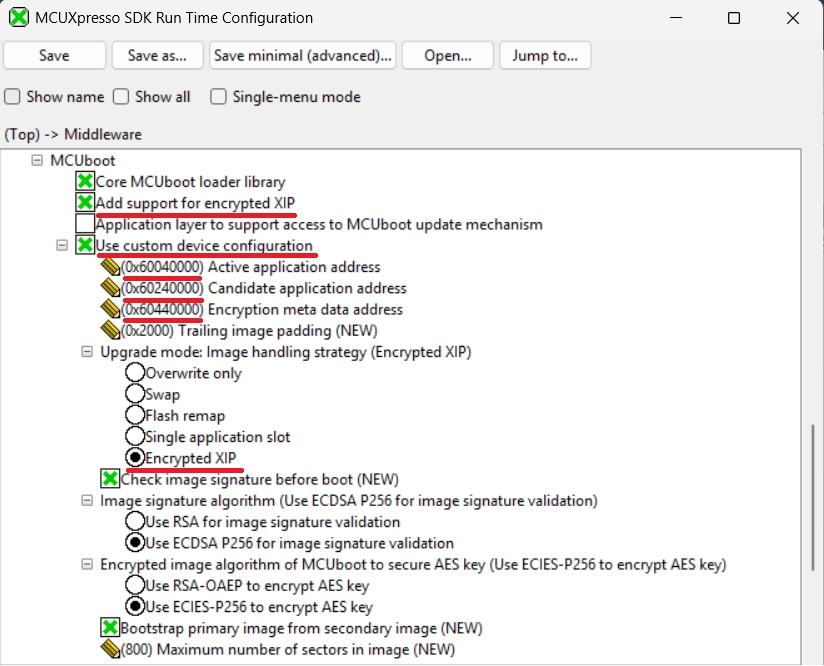Click pencil icon for Maximum number of sectors
The image size is (824, 666).
pyautogui.click(x=110, y=649)
